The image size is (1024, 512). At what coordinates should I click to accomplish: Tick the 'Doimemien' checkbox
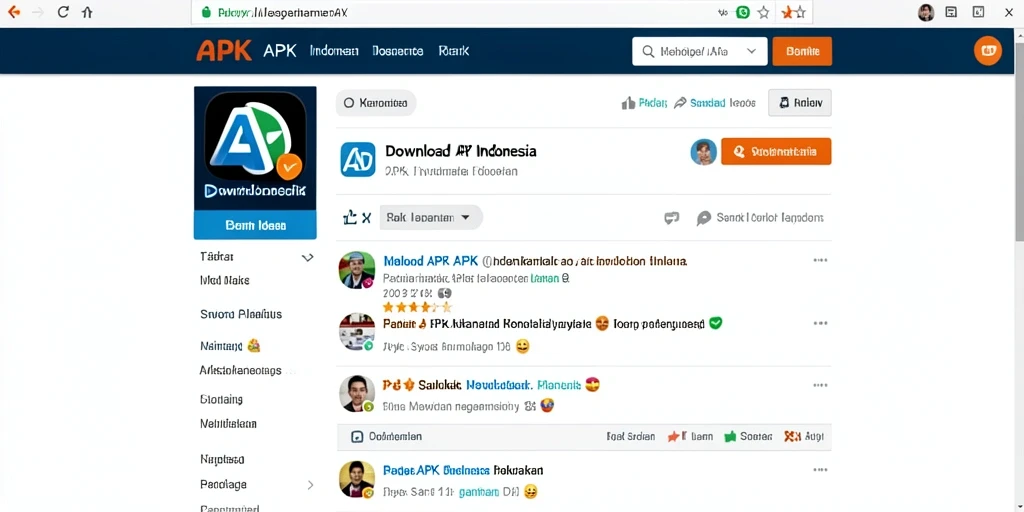(x=357, y=437)
